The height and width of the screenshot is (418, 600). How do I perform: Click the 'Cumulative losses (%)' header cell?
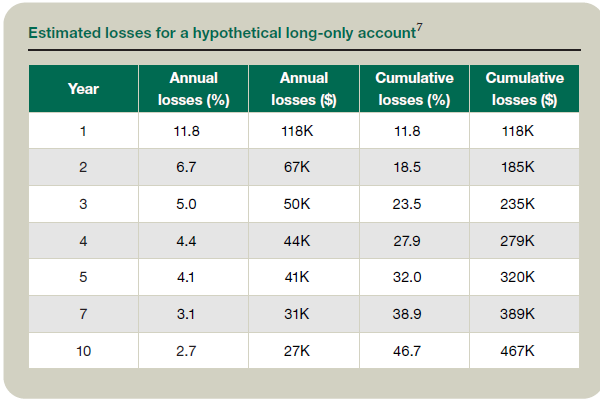click(x=414, y=89)
